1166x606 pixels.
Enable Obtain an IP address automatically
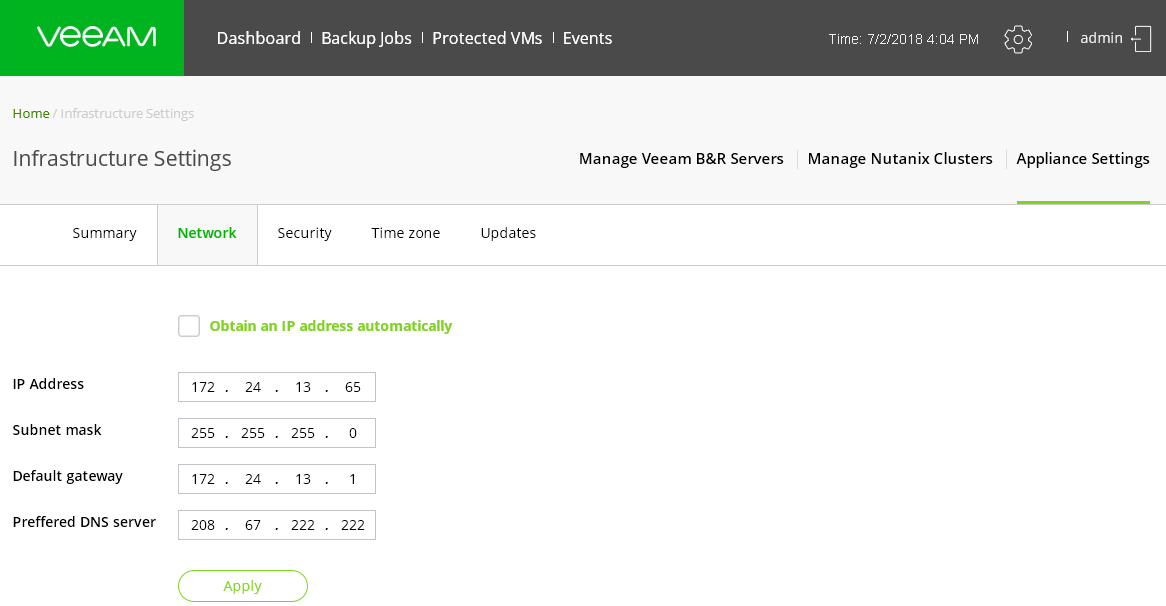(x=189, y=326)
